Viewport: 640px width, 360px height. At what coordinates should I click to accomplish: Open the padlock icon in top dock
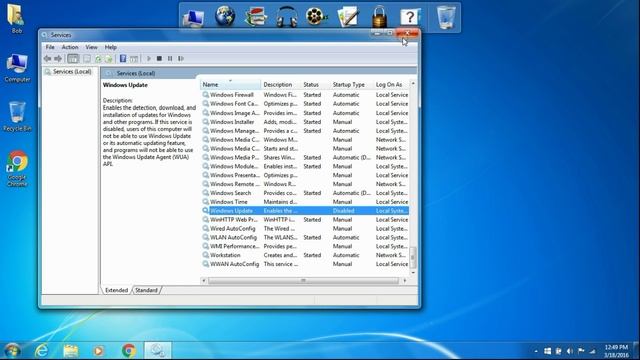(379, 17)
